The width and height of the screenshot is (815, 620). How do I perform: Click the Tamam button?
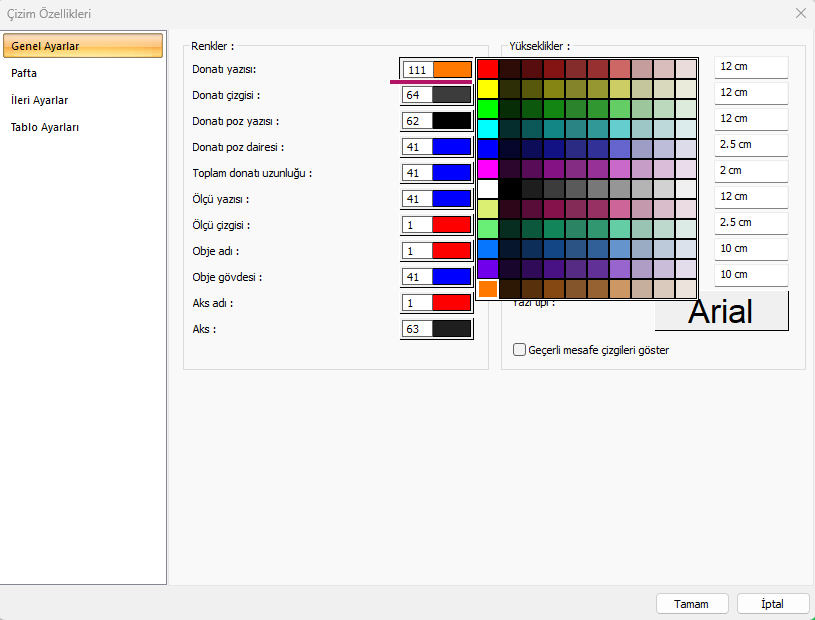point(691,604)
